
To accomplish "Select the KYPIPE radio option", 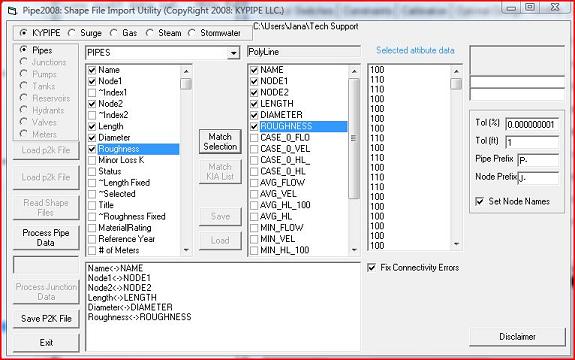I will pos(23,33).
